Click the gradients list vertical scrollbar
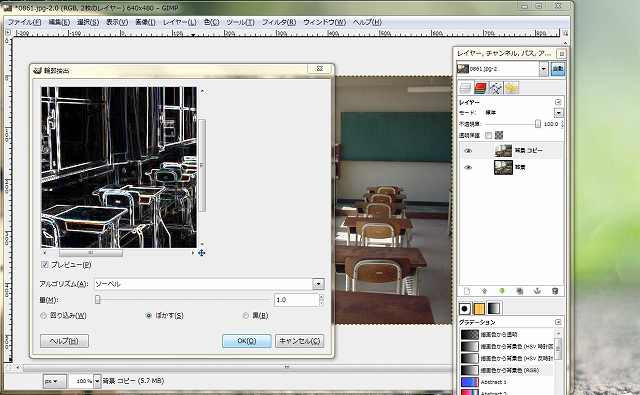640x395 pixels. 558,349
